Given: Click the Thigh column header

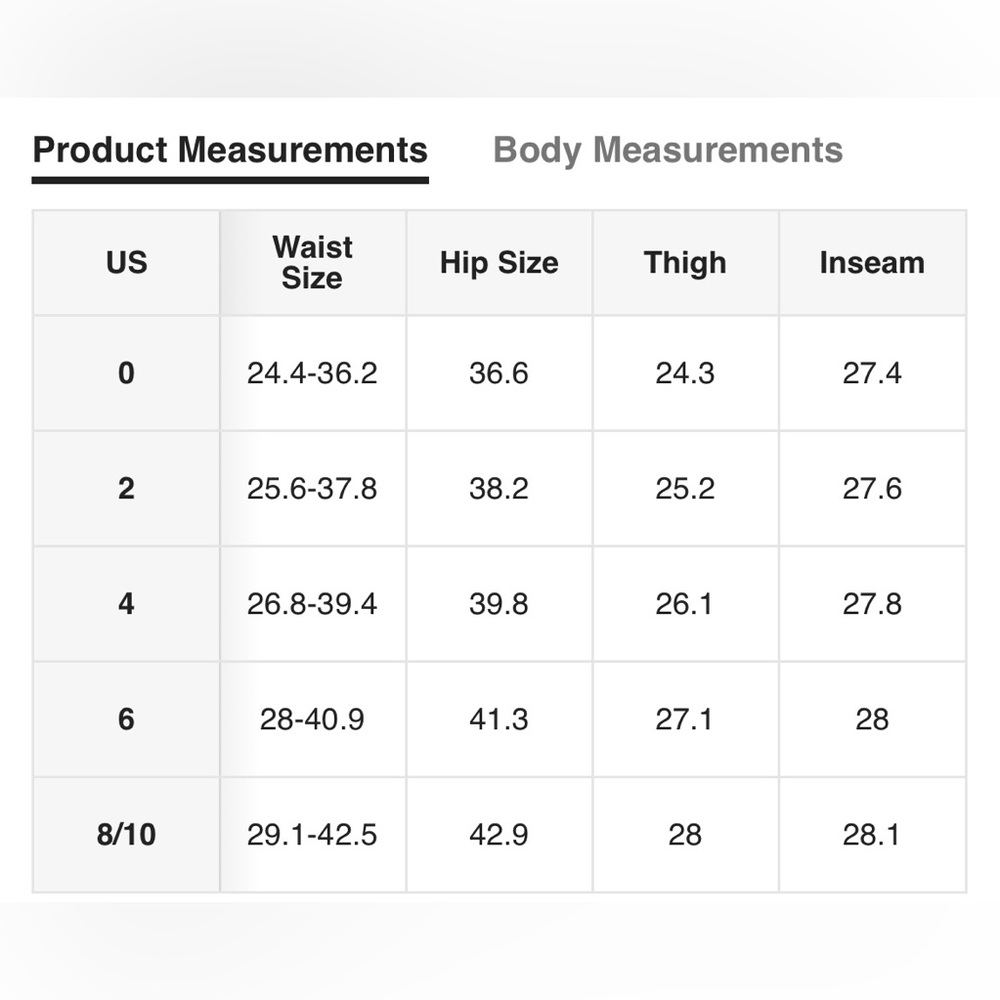Looking at the screenshot, I should click(x=686, y=263).
